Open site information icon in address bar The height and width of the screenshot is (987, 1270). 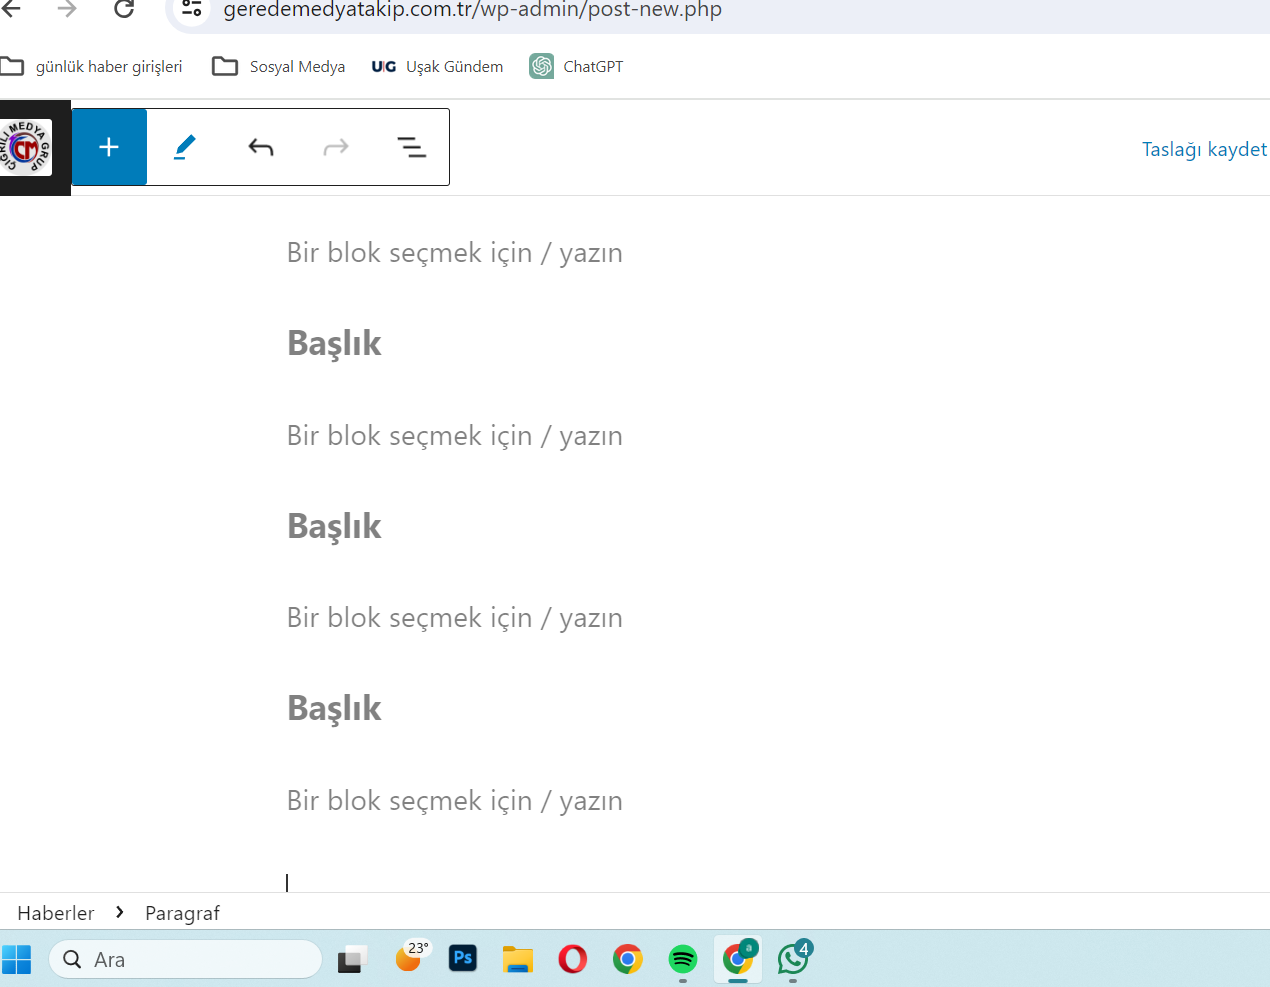click(192, 10)
